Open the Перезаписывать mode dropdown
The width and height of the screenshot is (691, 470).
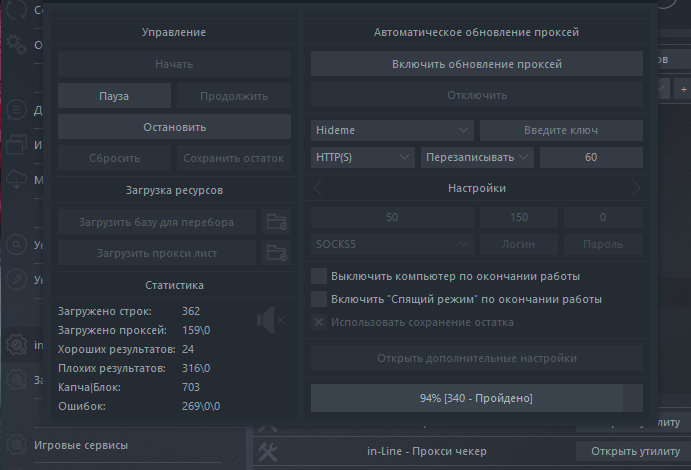pyautogui.click(x=477, y=157)
